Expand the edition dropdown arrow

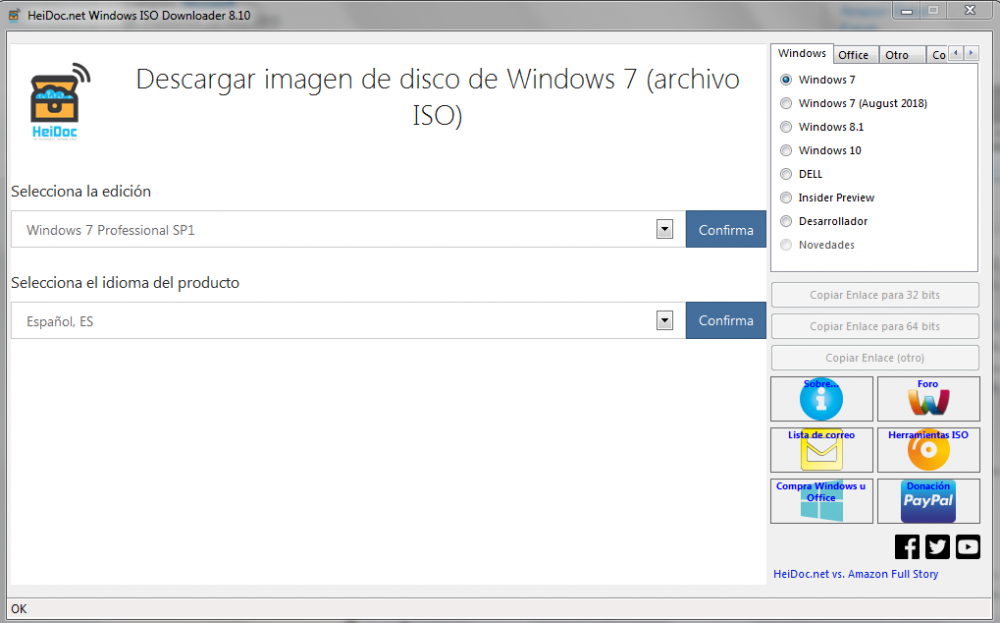(664, 230)
